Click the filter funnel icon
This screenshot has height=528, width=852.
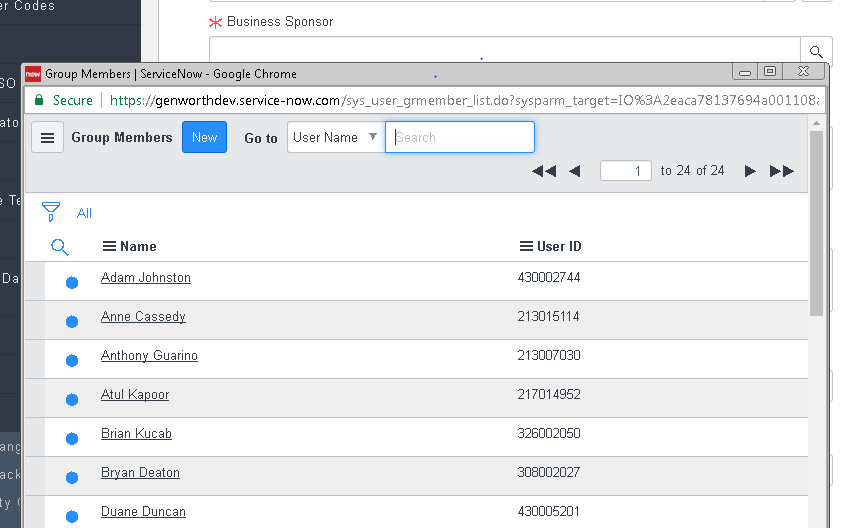pyautogui.click(x=51, y=212)
